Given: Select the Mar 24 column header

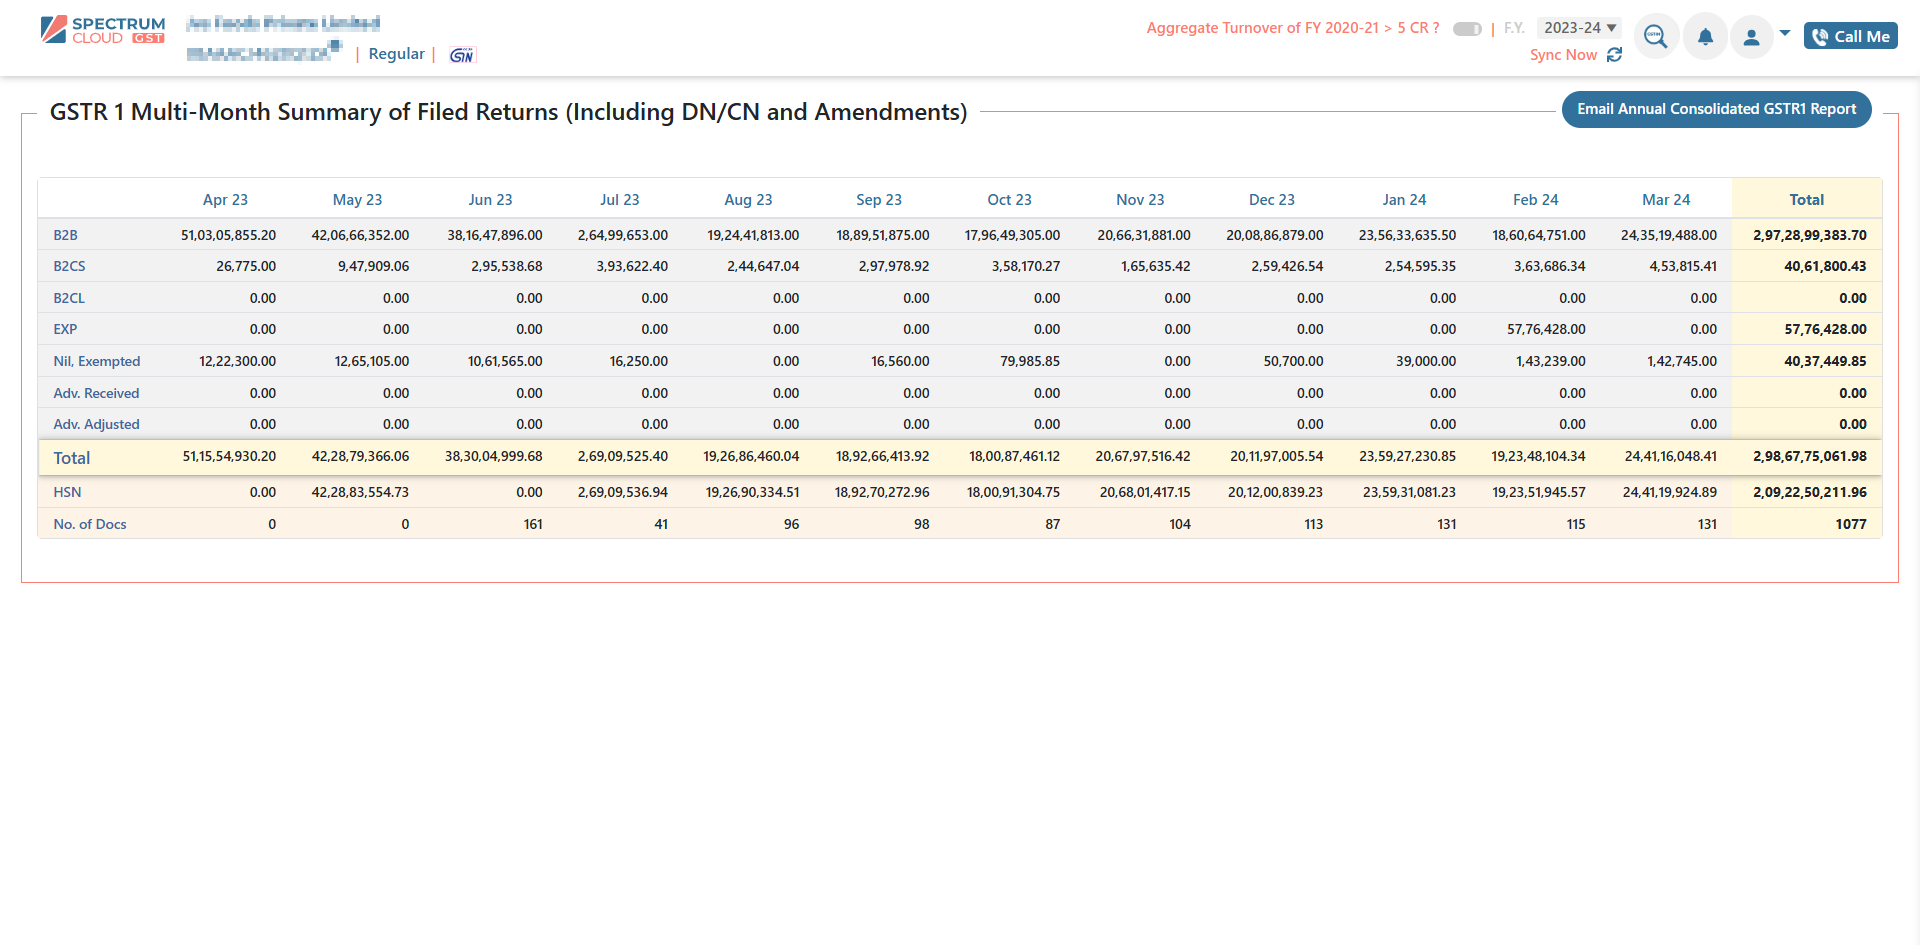Looking at the screenshot, I should click(x=1666, y=200).
